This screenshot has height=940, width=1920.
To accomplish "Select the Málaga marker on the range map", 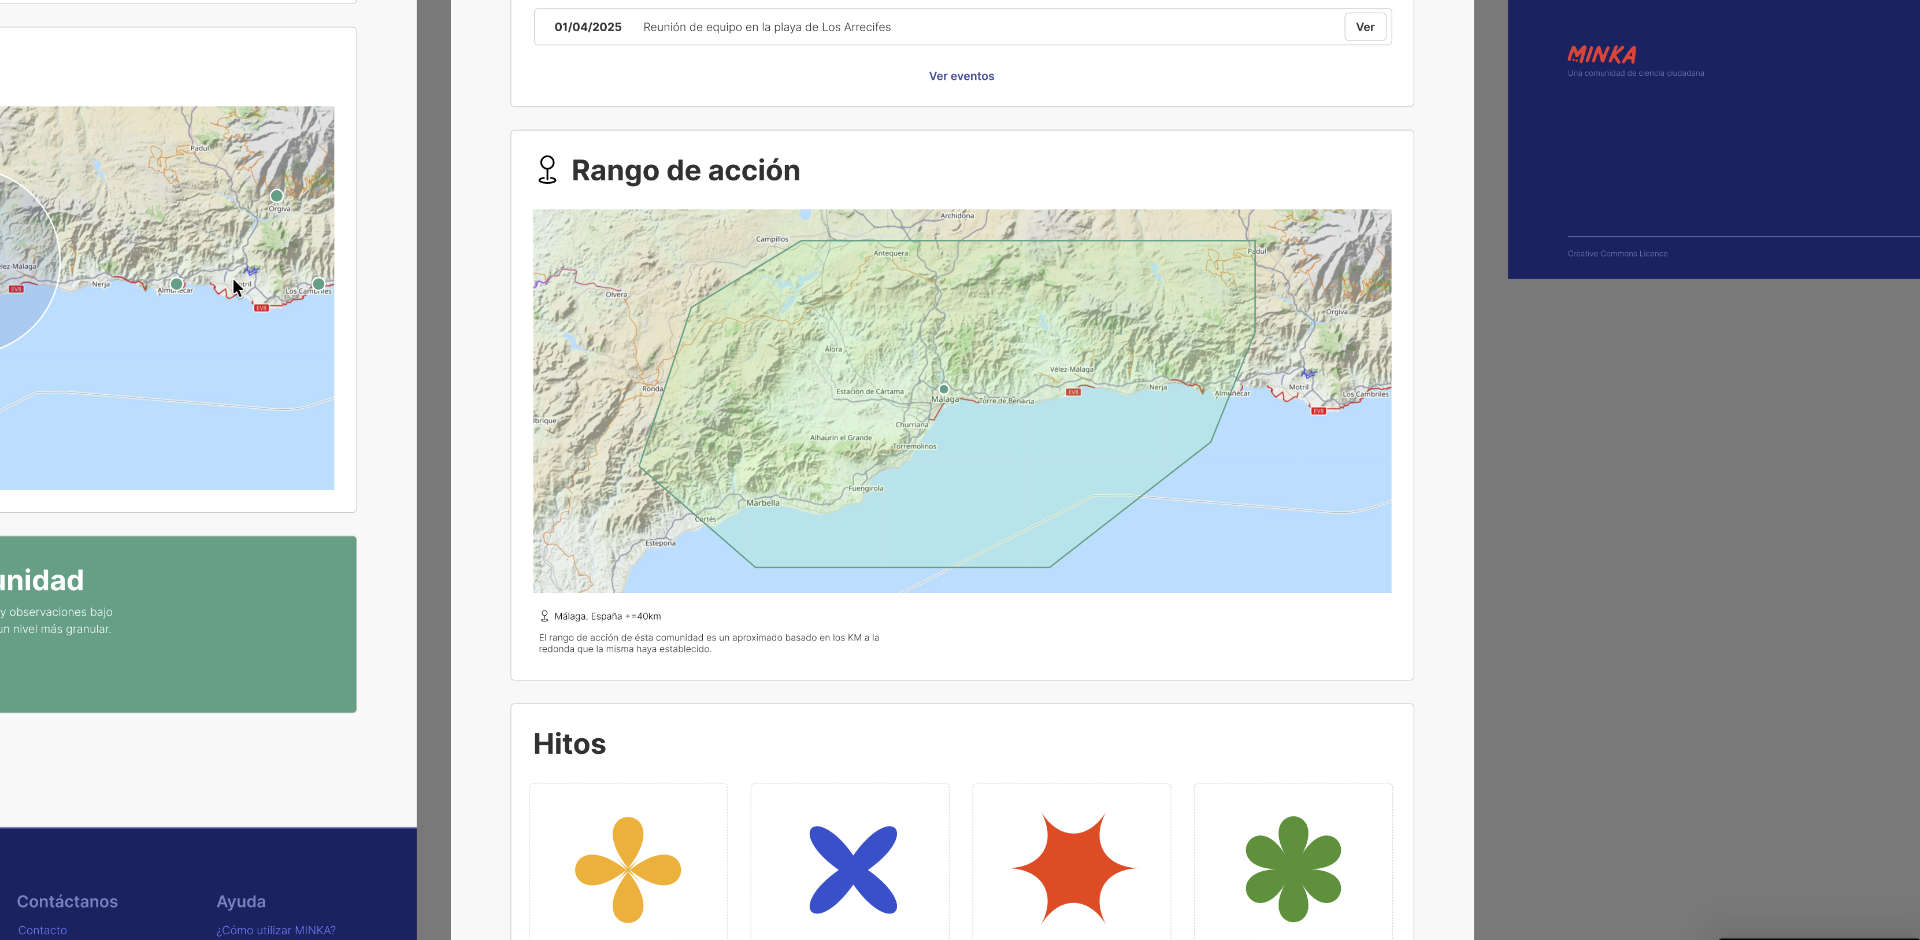I will pos(943,389).
